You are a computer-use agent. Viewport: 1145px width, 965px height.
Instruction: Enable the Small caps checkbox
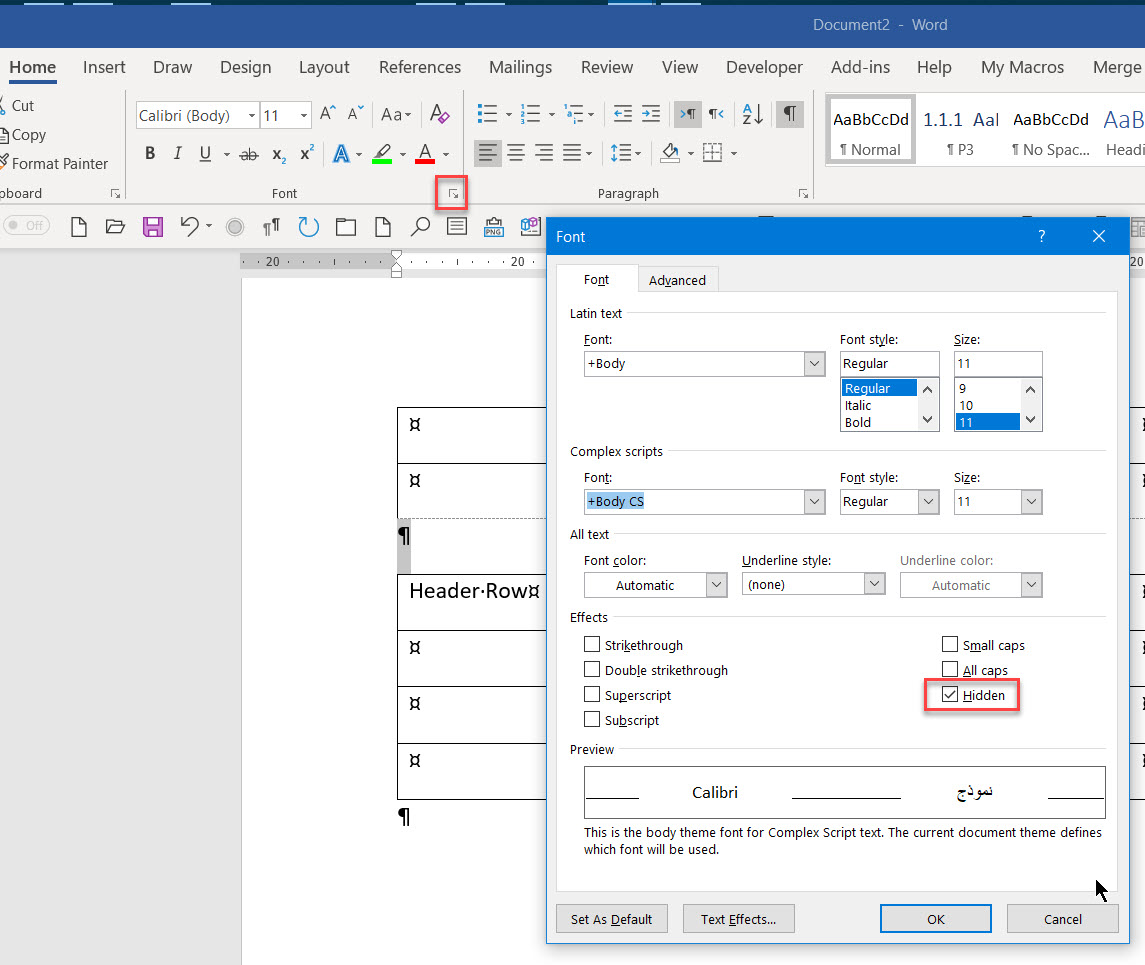950,645
